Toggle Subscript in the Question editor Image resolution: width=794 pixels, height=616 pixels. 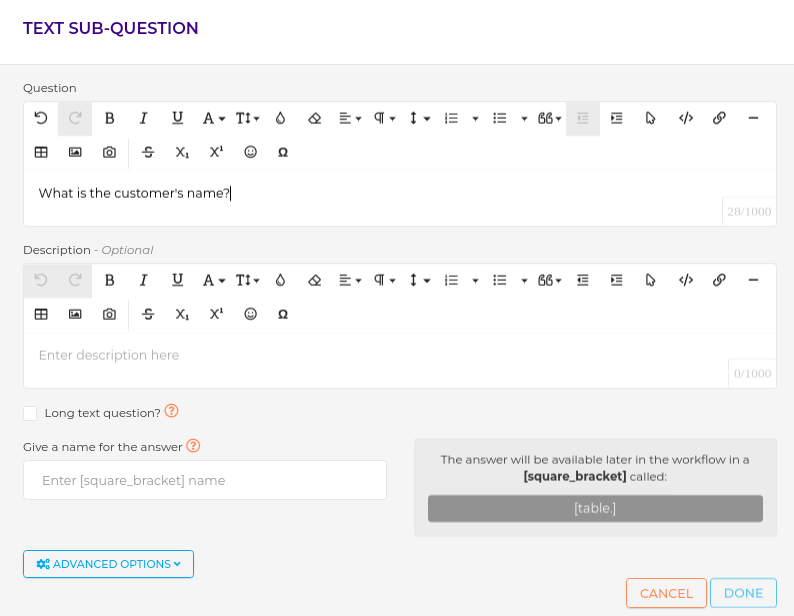pyautogui.click(x=182, y=152)
